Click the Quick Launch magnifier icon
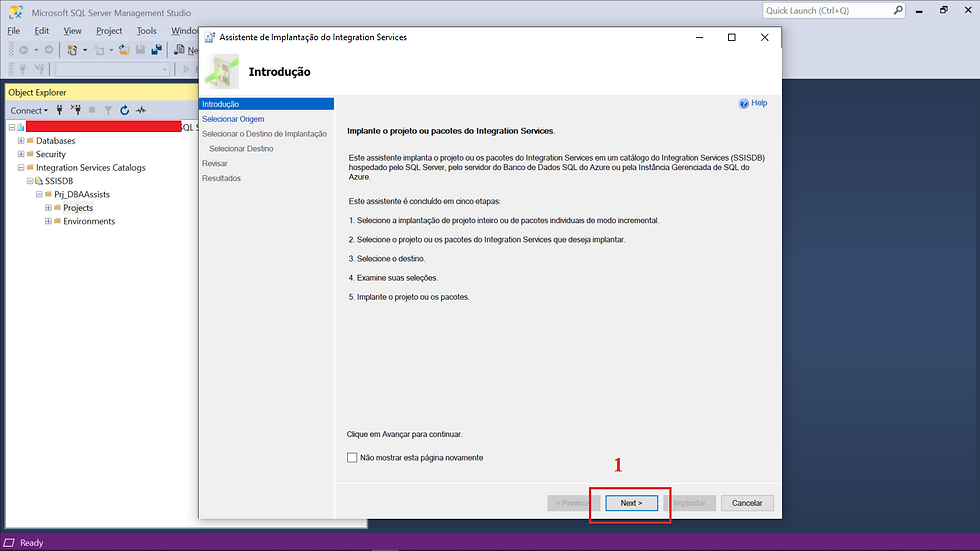Image resolution: width=980 pixels, height=551 pixels. 898,10
